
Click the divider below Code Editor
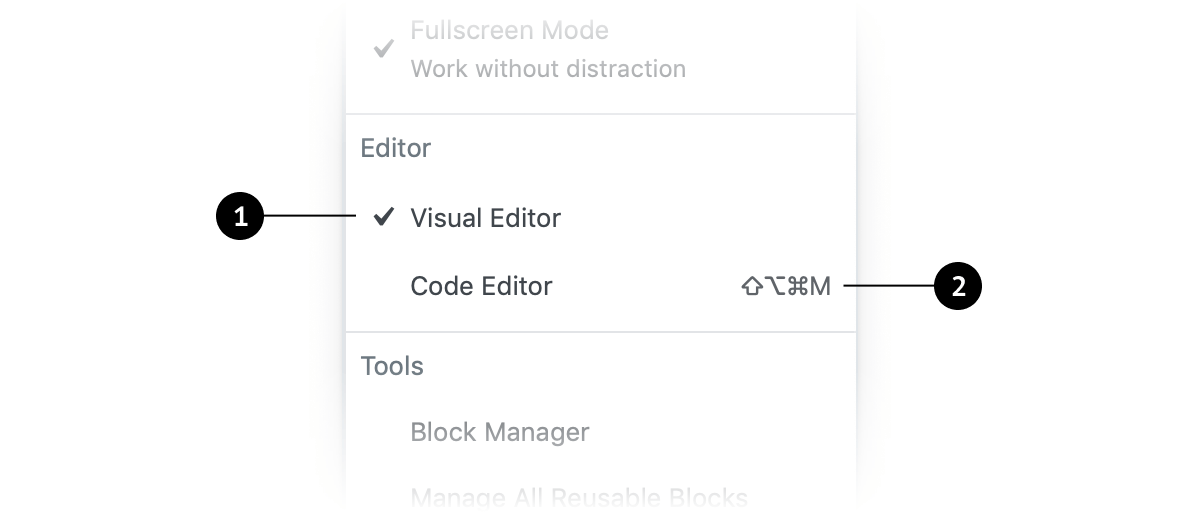601,331
